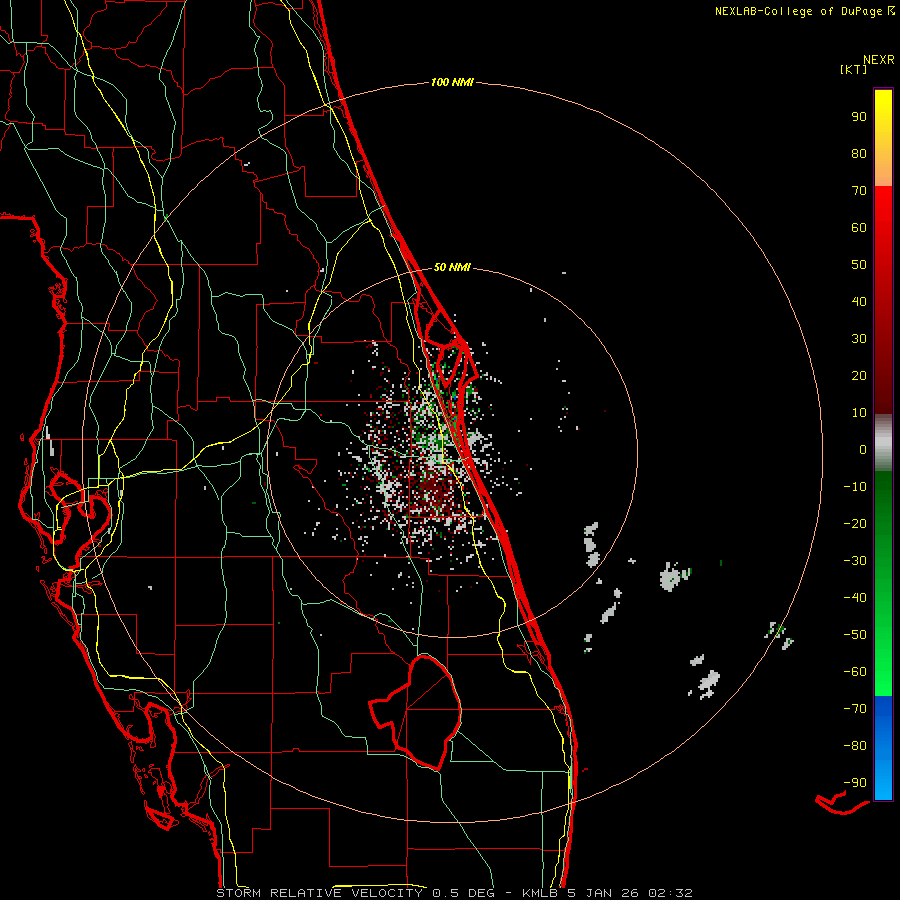
Task: Click the Storm Relative Velocity caption at the bottom
Action: click(454, 893)
